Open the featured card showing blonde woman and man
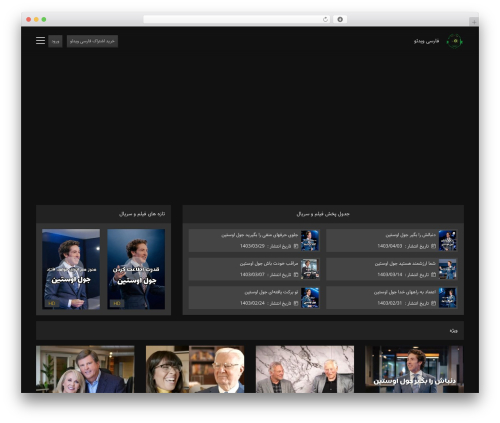Viewport: 500px width, 423px height. 85,369
